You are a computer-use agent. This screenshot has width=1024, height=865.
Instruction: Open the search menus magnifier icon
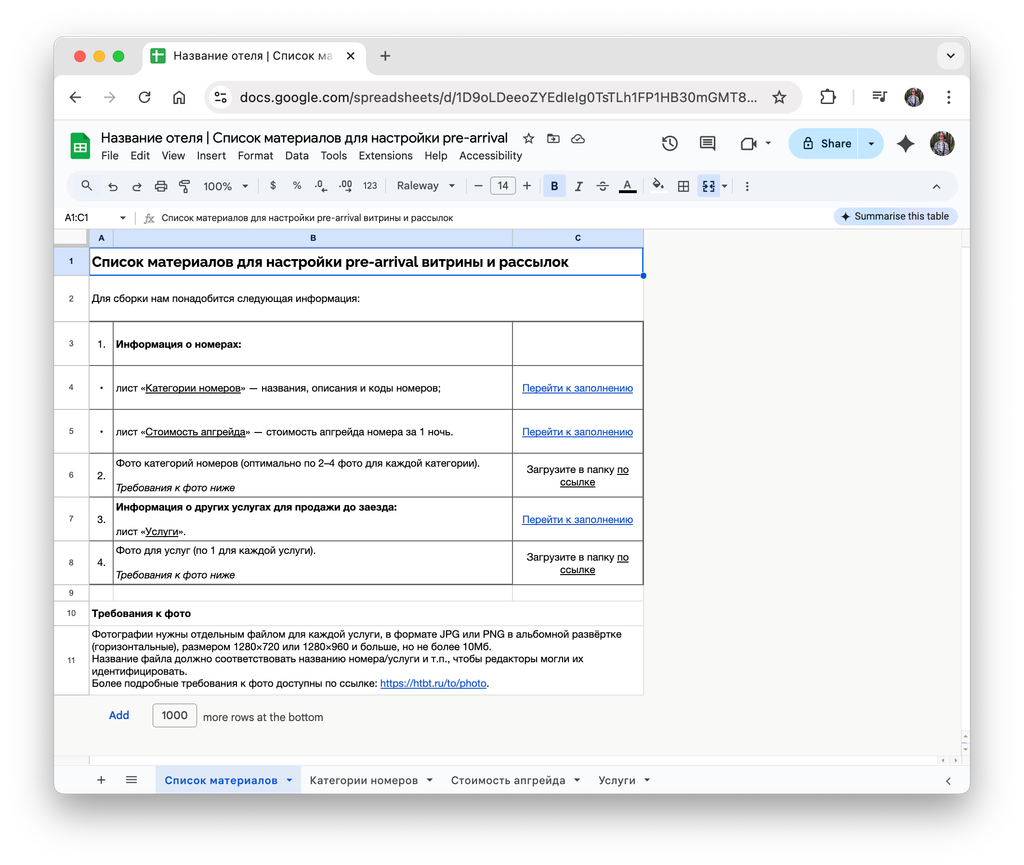(86, 186)
